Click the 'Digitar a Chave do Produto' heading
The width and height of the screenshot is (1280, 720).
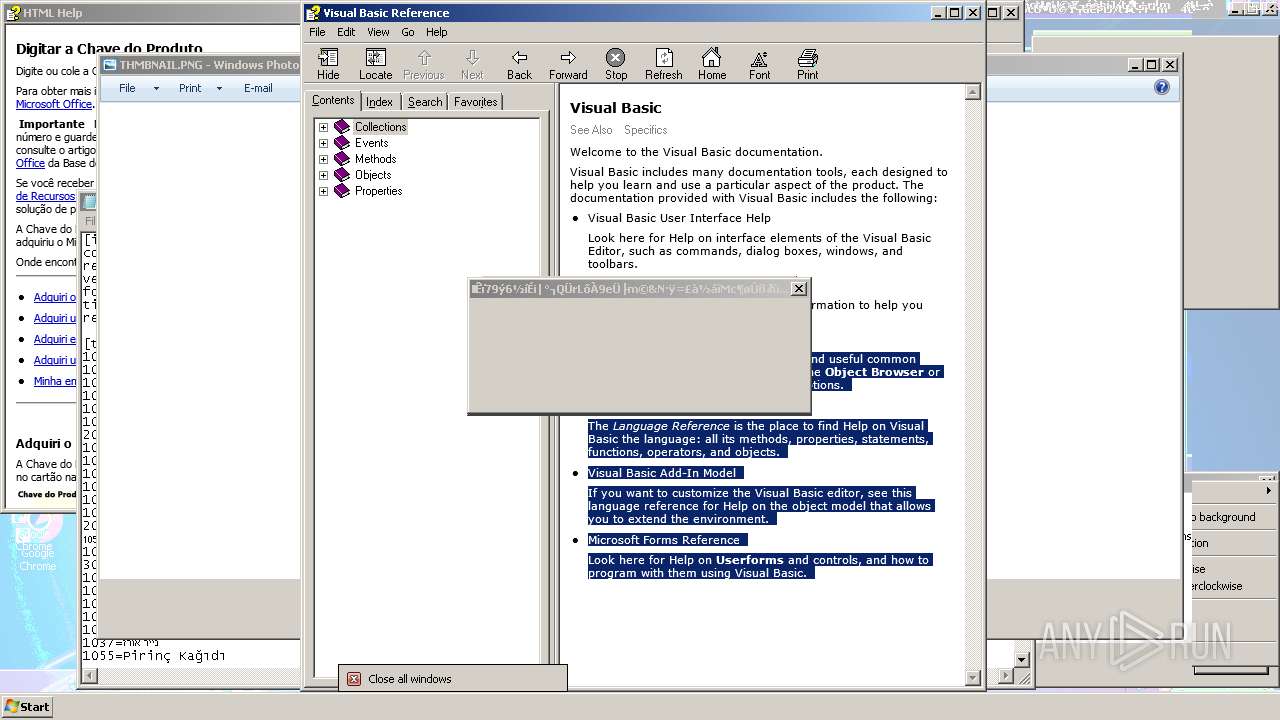click(x=109, y=48)
